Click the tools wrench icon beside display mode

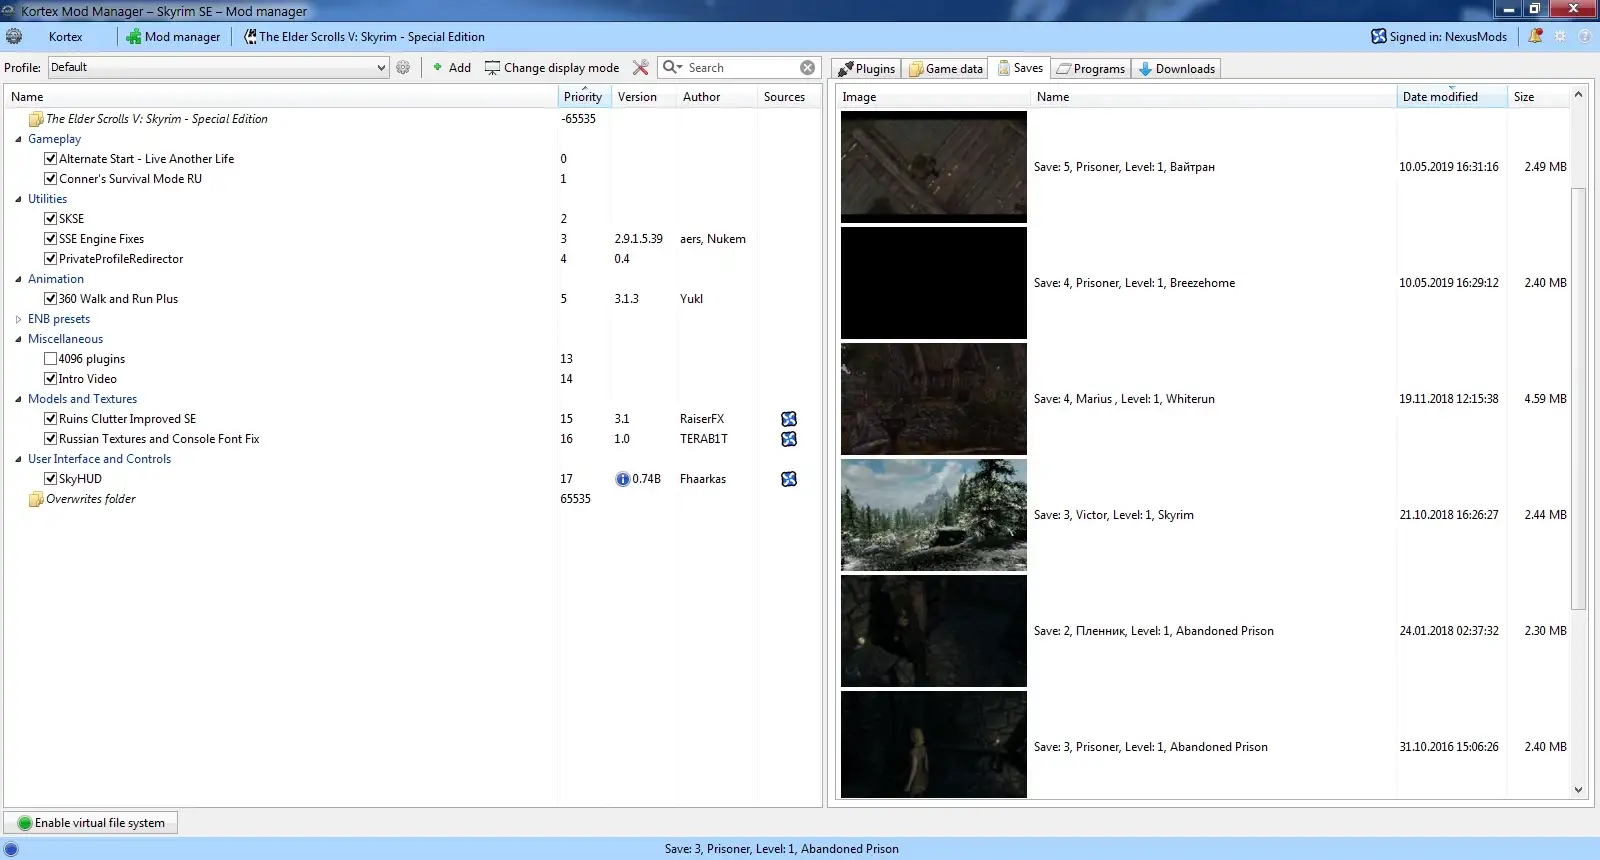(641, 67)
